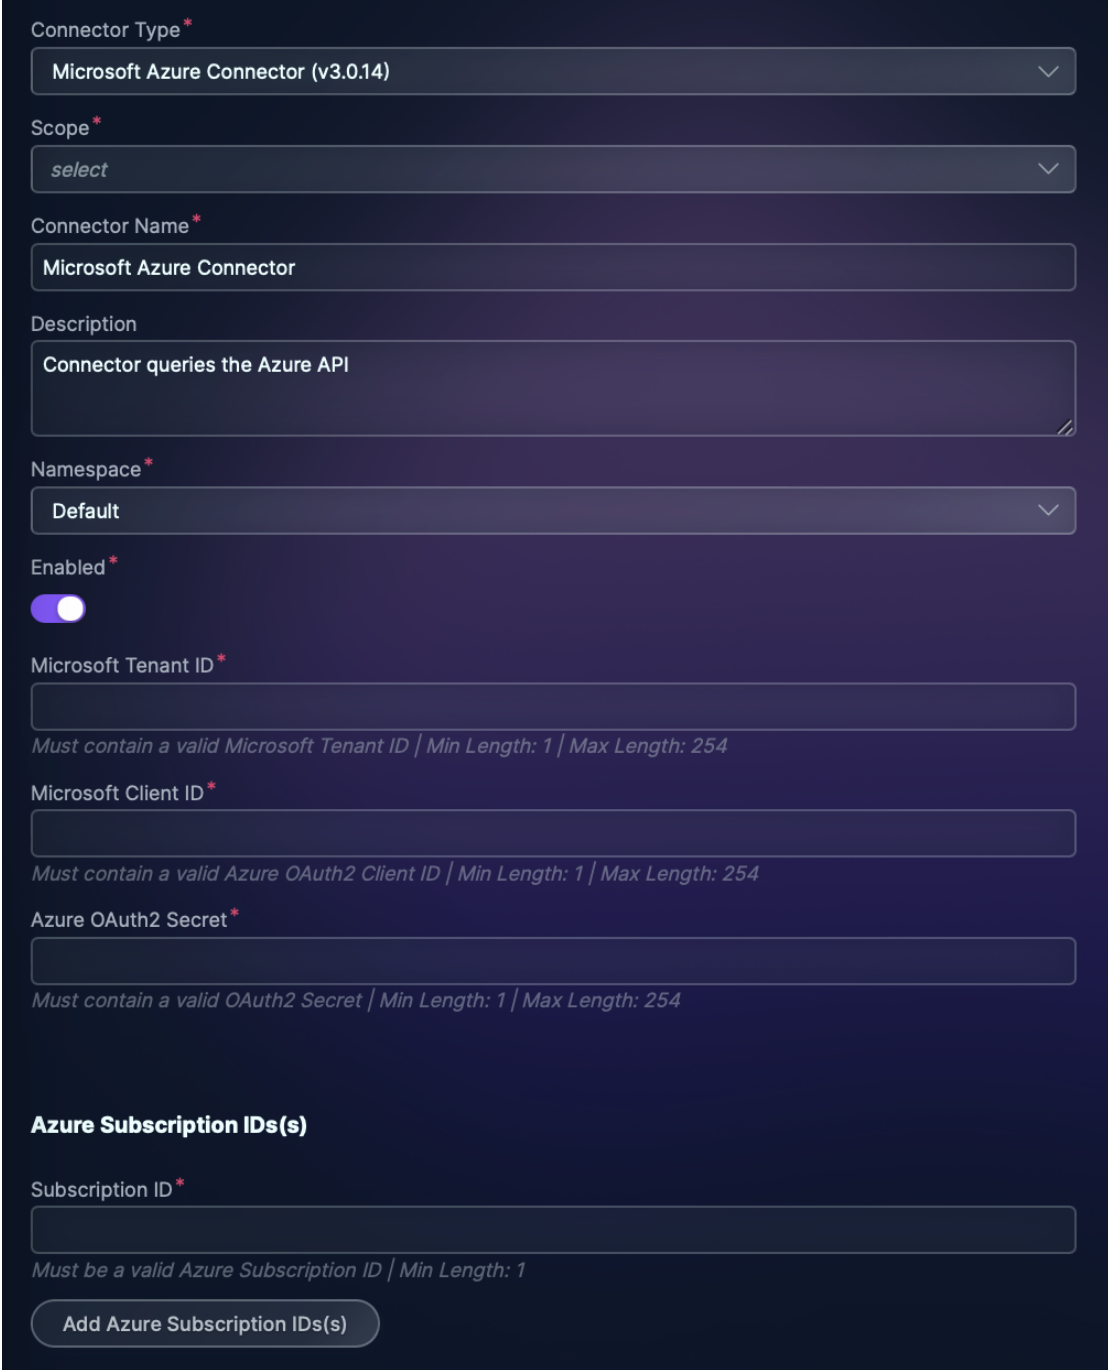Click the Azure Subscription IDs(s) section heading
1108x1370 pixels.
click(x=169, y=1125)
